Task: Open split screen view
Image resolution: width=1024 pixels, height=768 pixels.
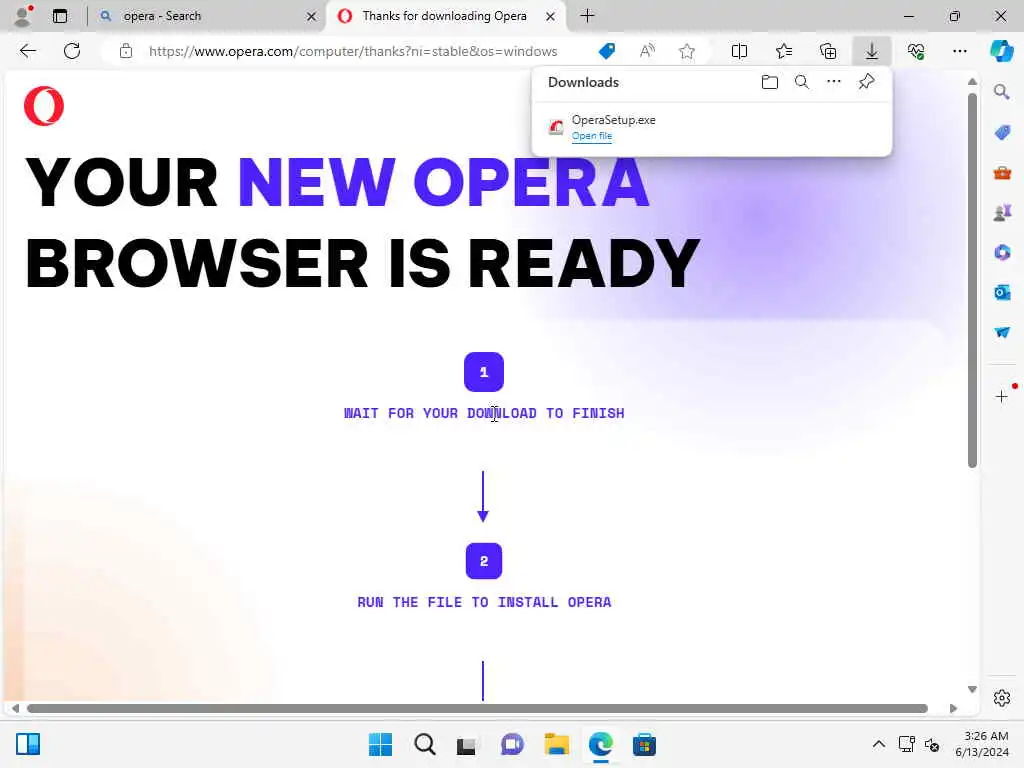Action: click(739, 51)
